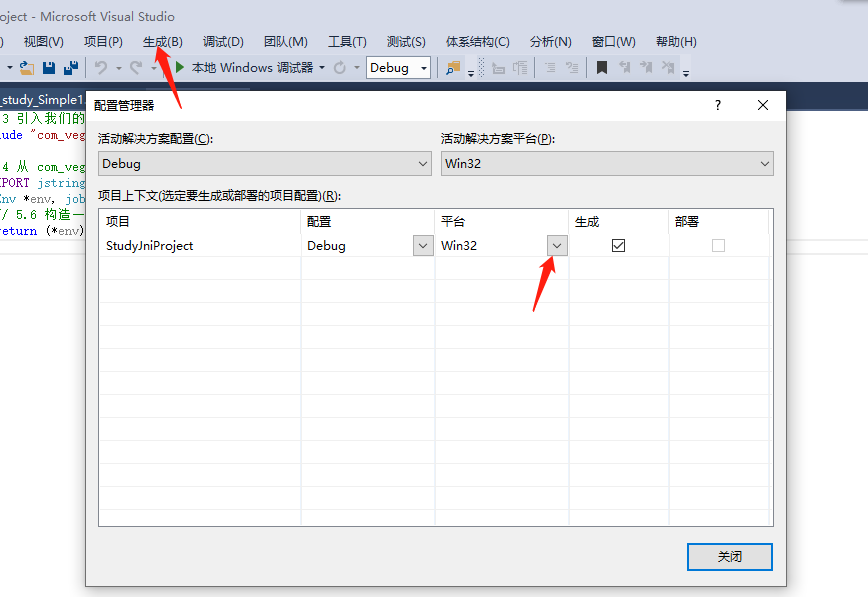Click the increase indent toolbar icon
This screenshot has width=868, height=597.
pos(520,68)
